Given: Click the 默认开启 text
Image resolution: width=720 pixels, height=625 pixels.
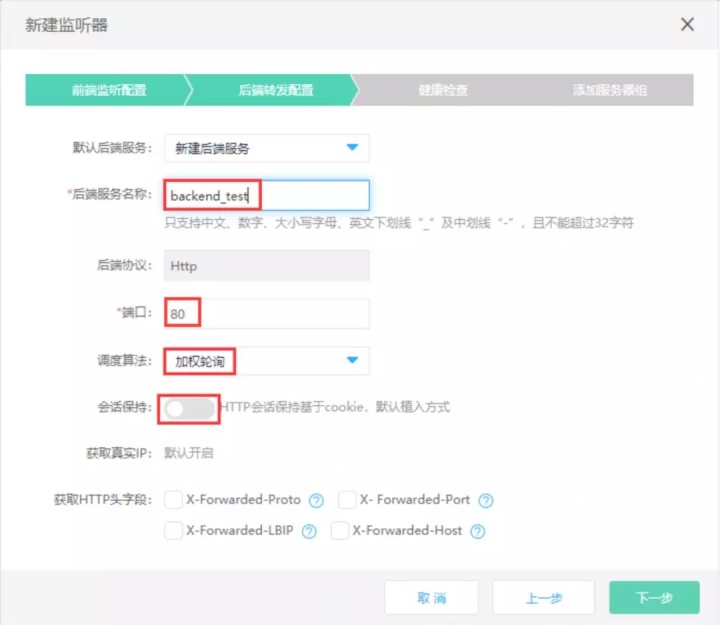Looking at the screenshot, I should [x=189, y=453].
